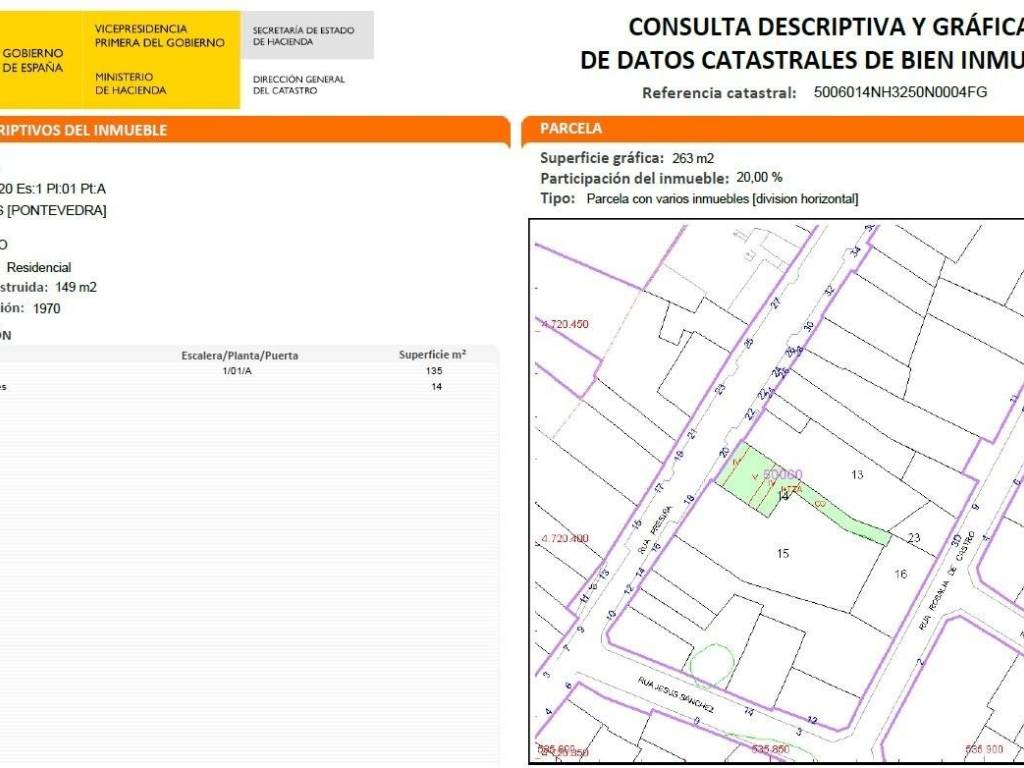The image size is (1024, 768).
Task: Click the Superficie m² column header
Action: (432, 355)
